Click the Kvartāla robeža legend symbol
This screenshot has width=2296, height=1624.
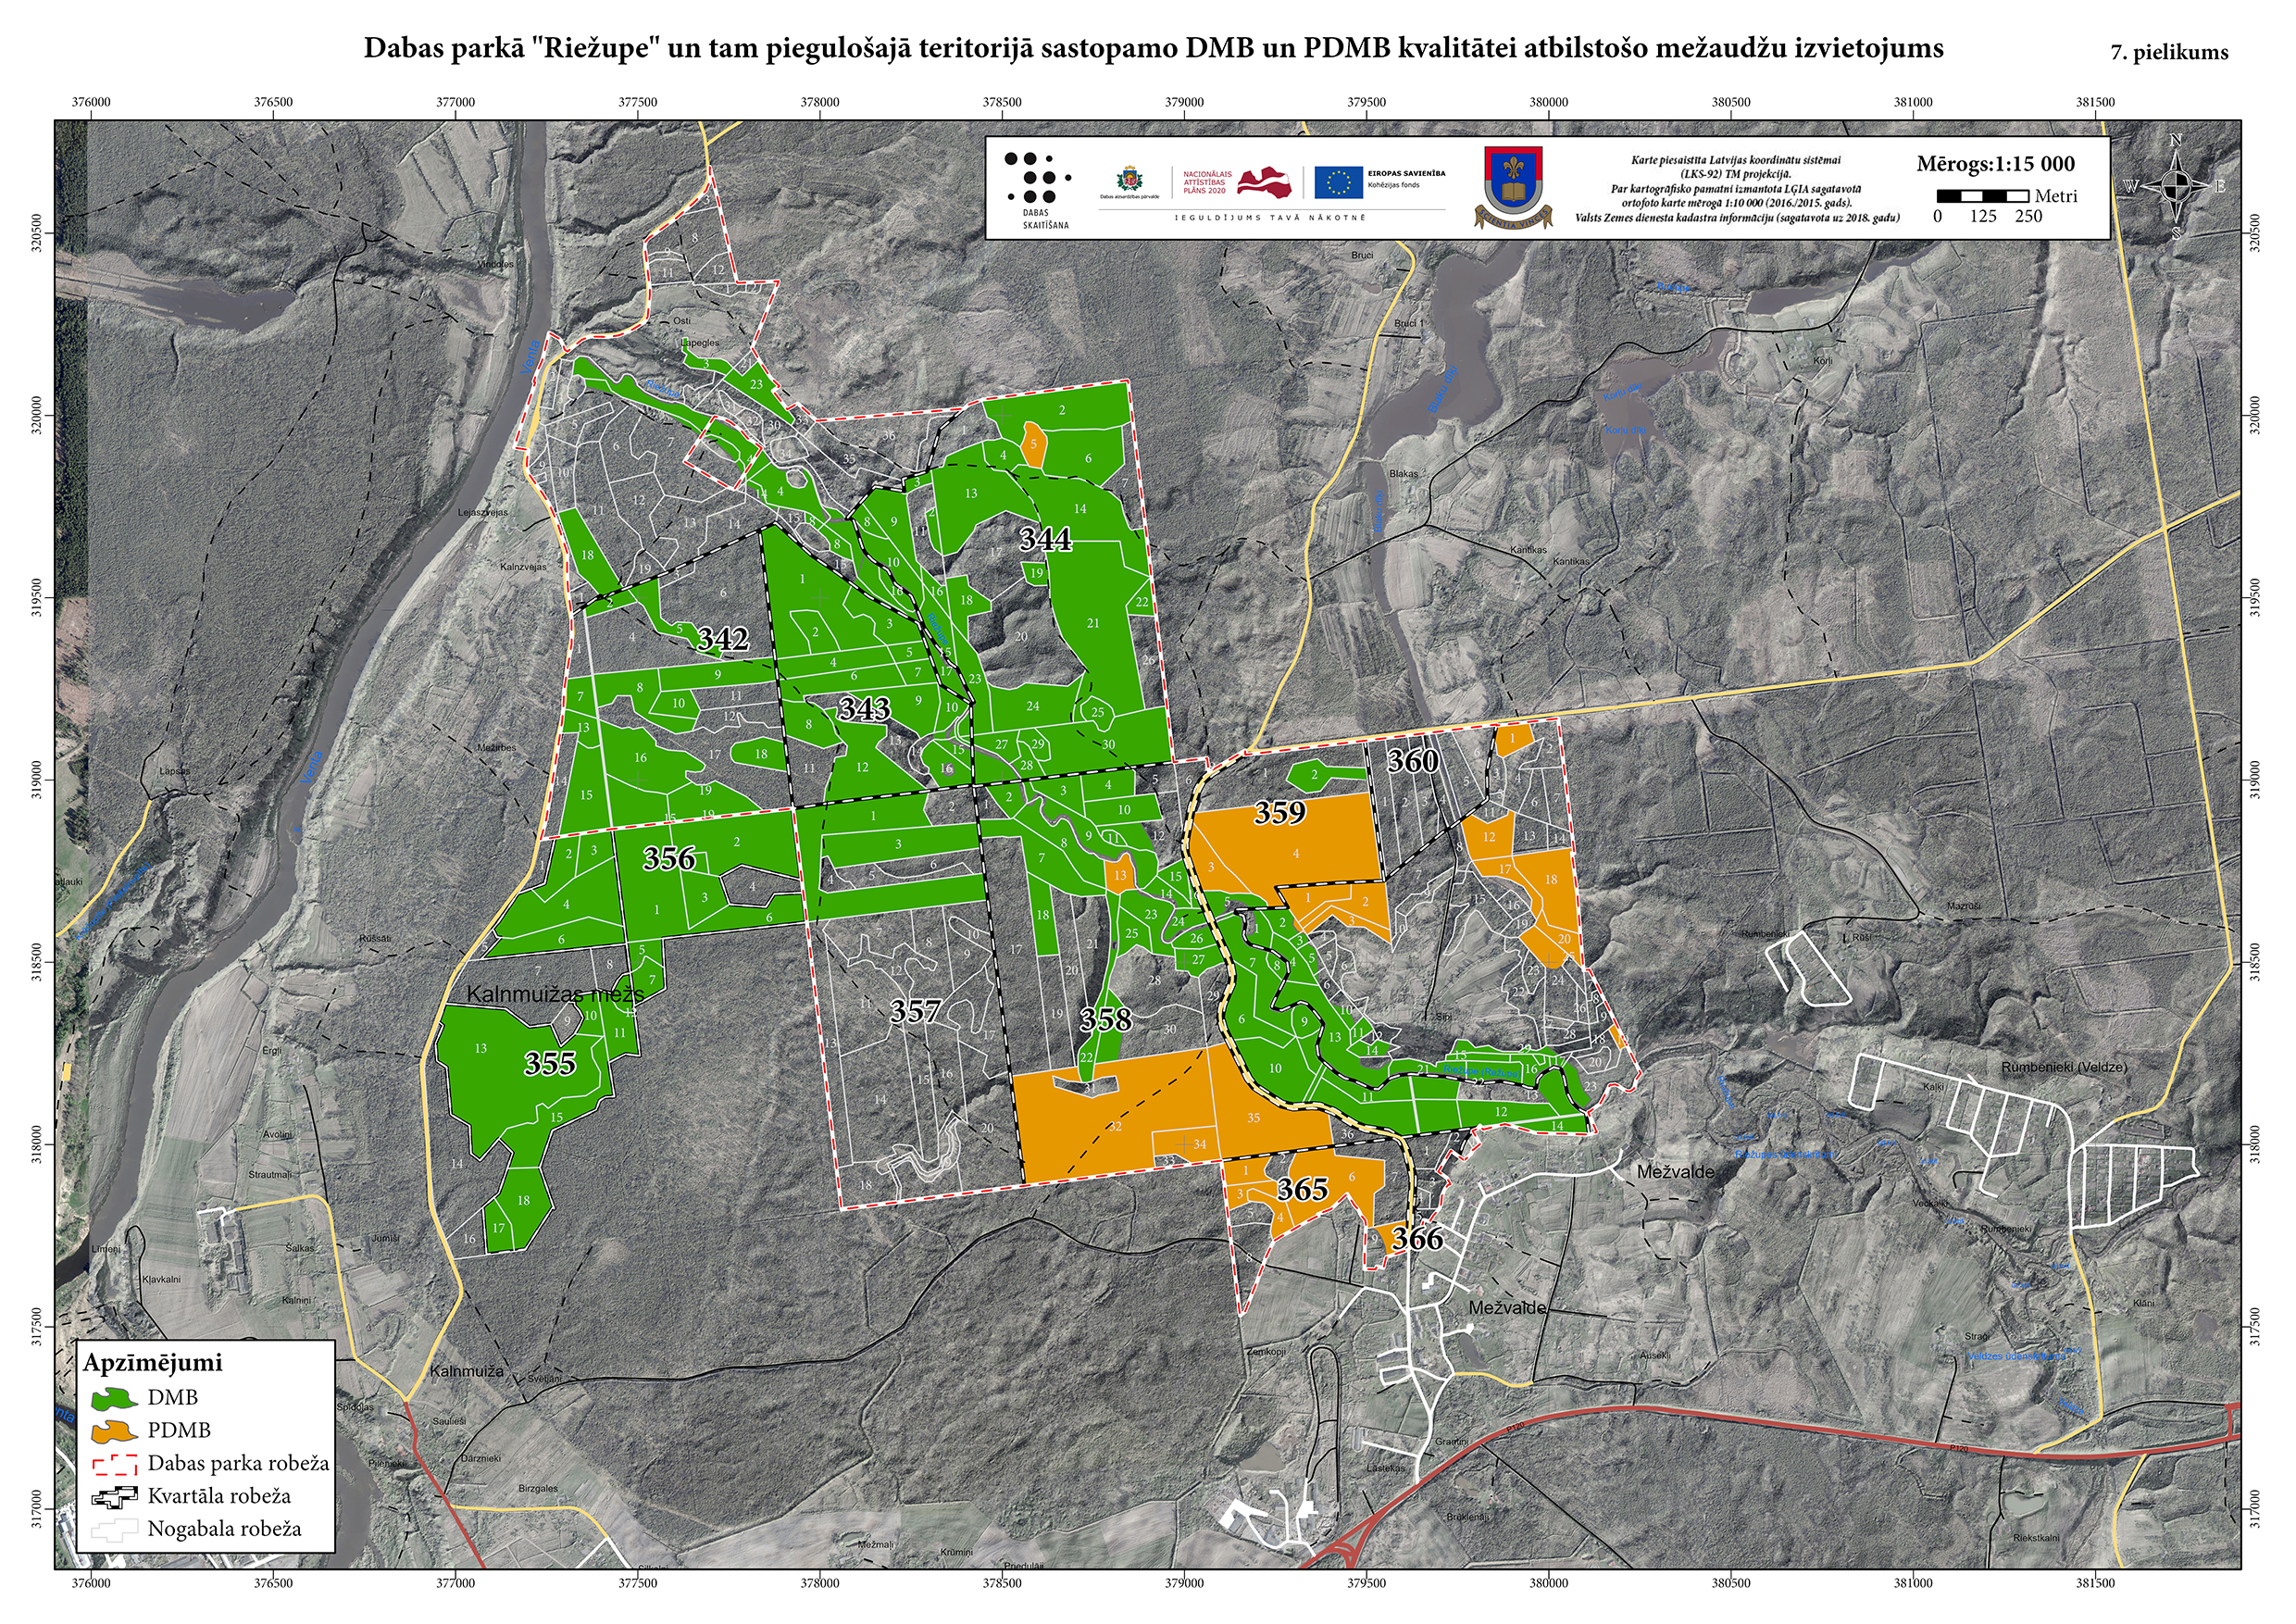coord(114,1497)
